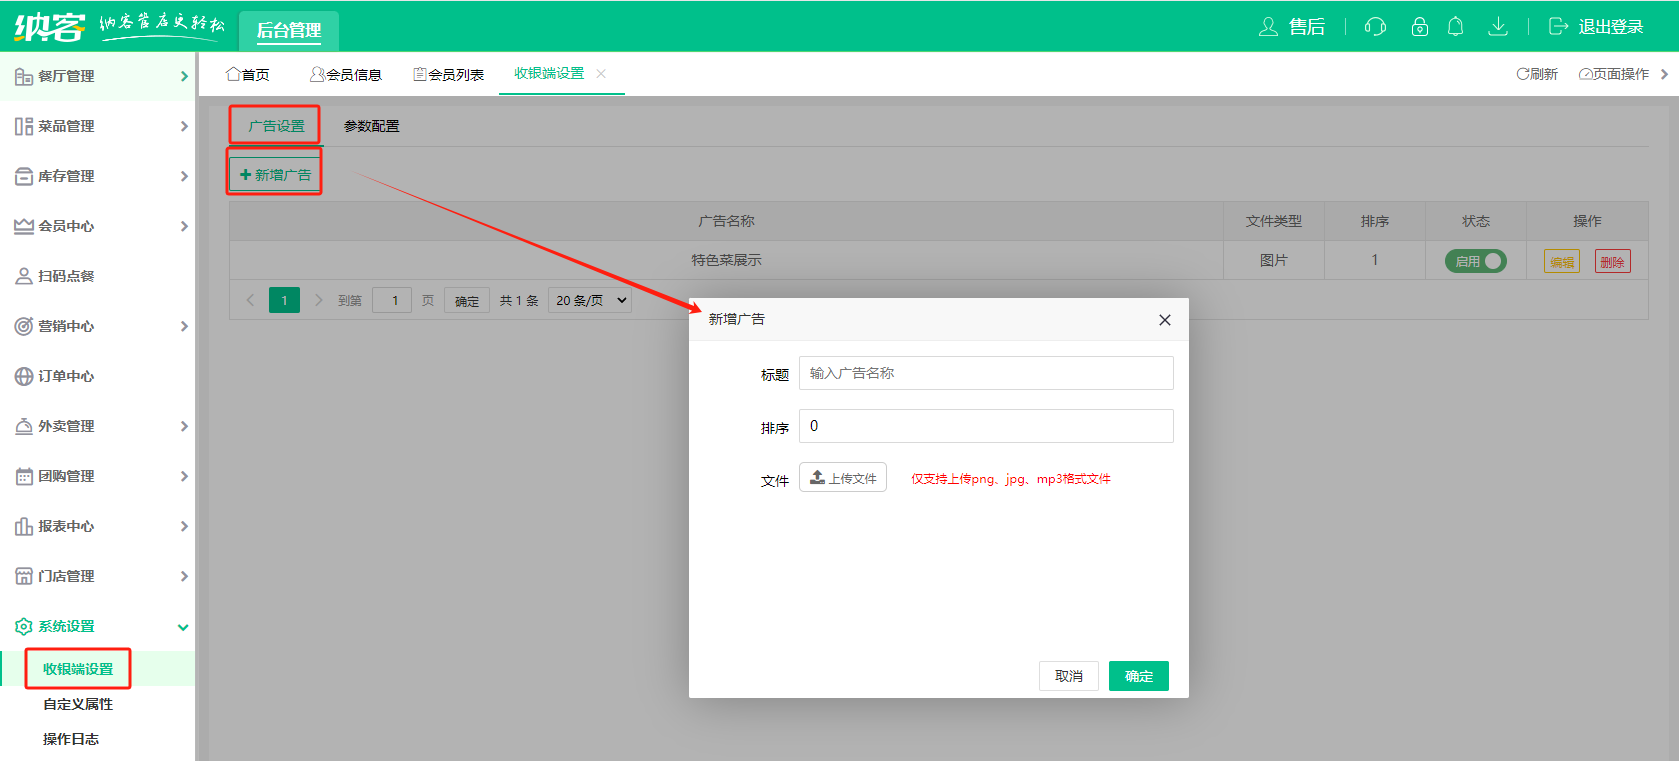Go to pagination page 1
Image resolution: width=1679 pixels, height=761 pixels.
click(x=284, y=300)
